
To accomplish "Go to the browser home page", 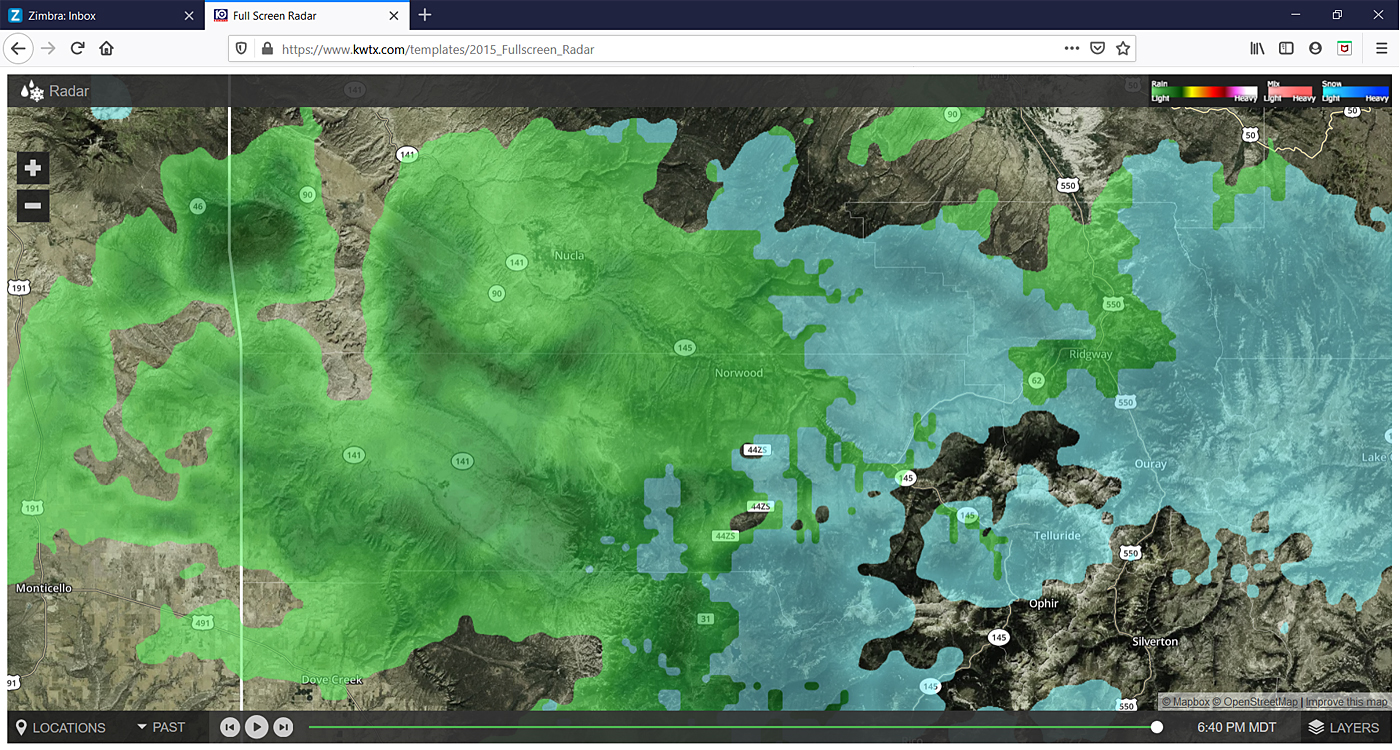I will point(106,48).
